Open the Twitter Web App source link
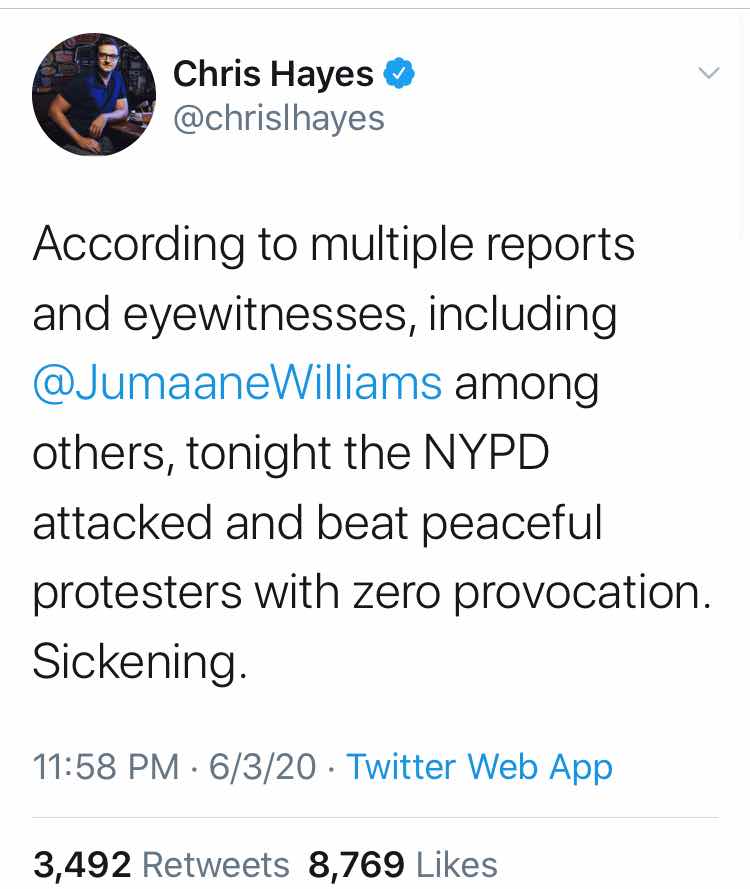750x889 pixels. (x=480, y=768)
